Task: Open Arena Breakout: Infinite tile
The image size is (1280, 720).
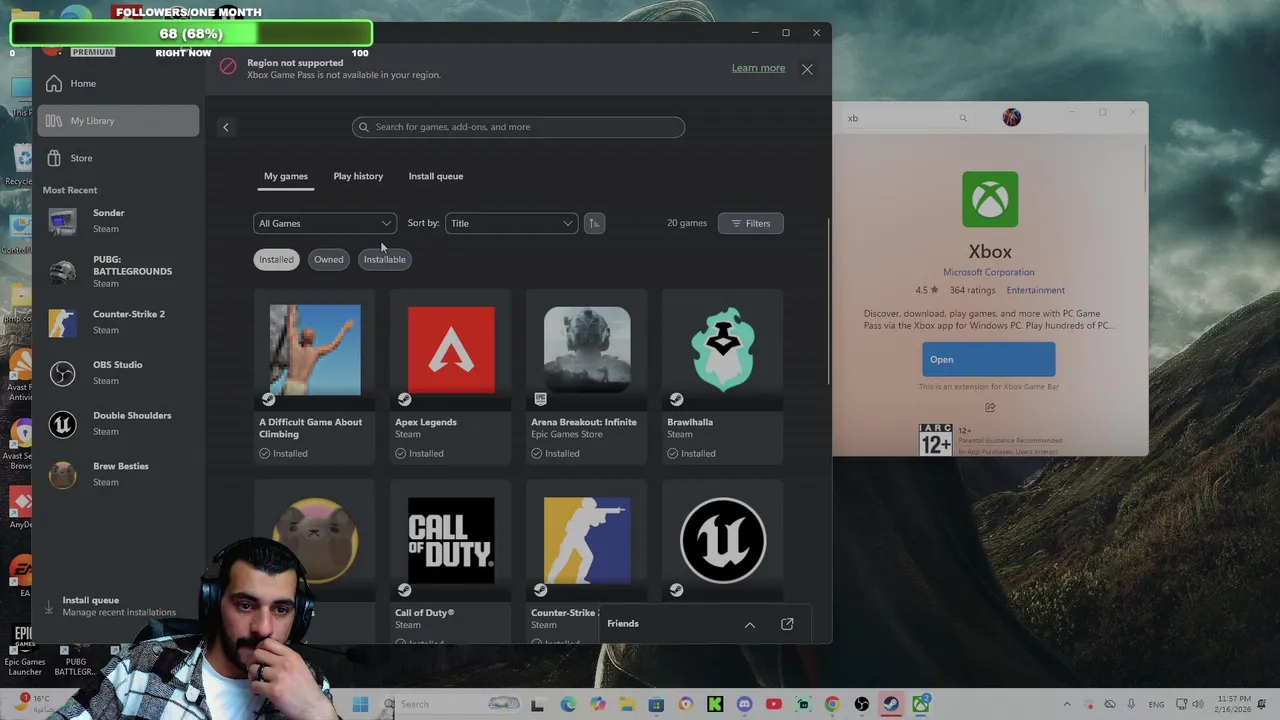Action: coord(587,377)
